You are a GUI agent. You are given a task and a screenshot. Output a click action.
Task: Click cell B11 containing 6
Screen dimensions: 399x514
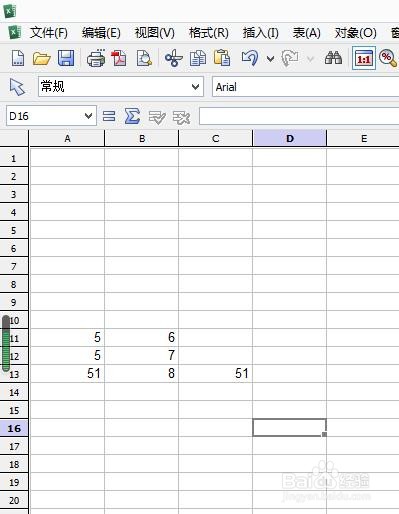click(x=142, y=337)
